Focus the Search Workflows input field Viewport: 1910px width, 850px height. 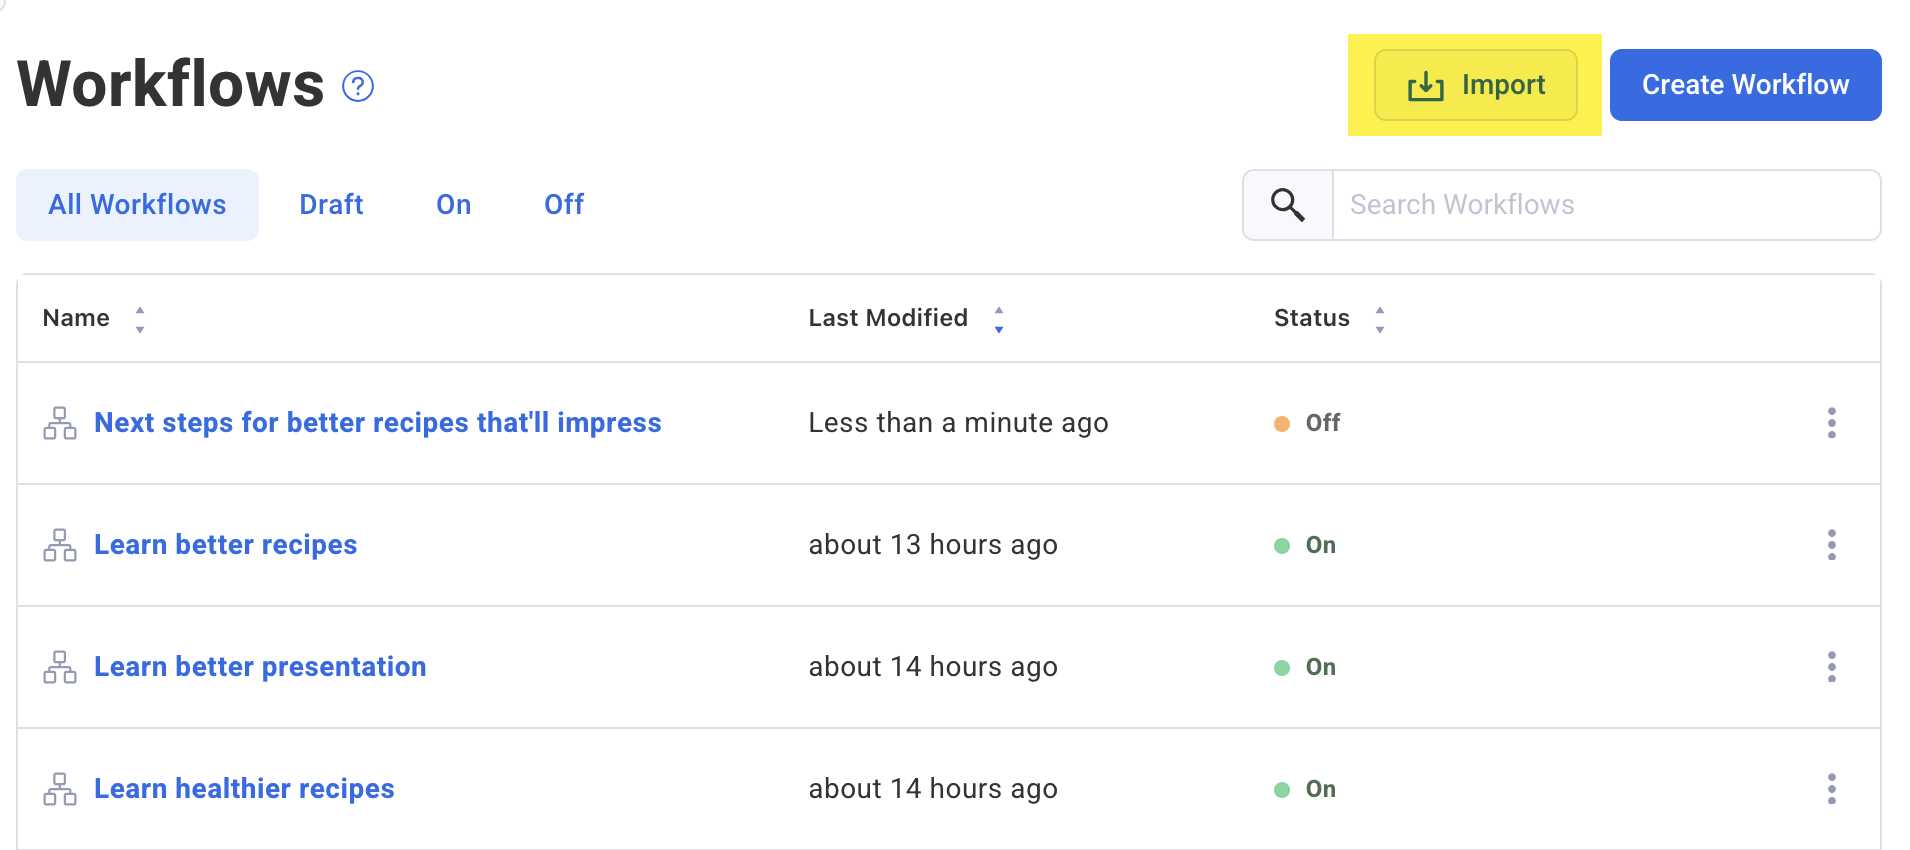coord(1607,205)
